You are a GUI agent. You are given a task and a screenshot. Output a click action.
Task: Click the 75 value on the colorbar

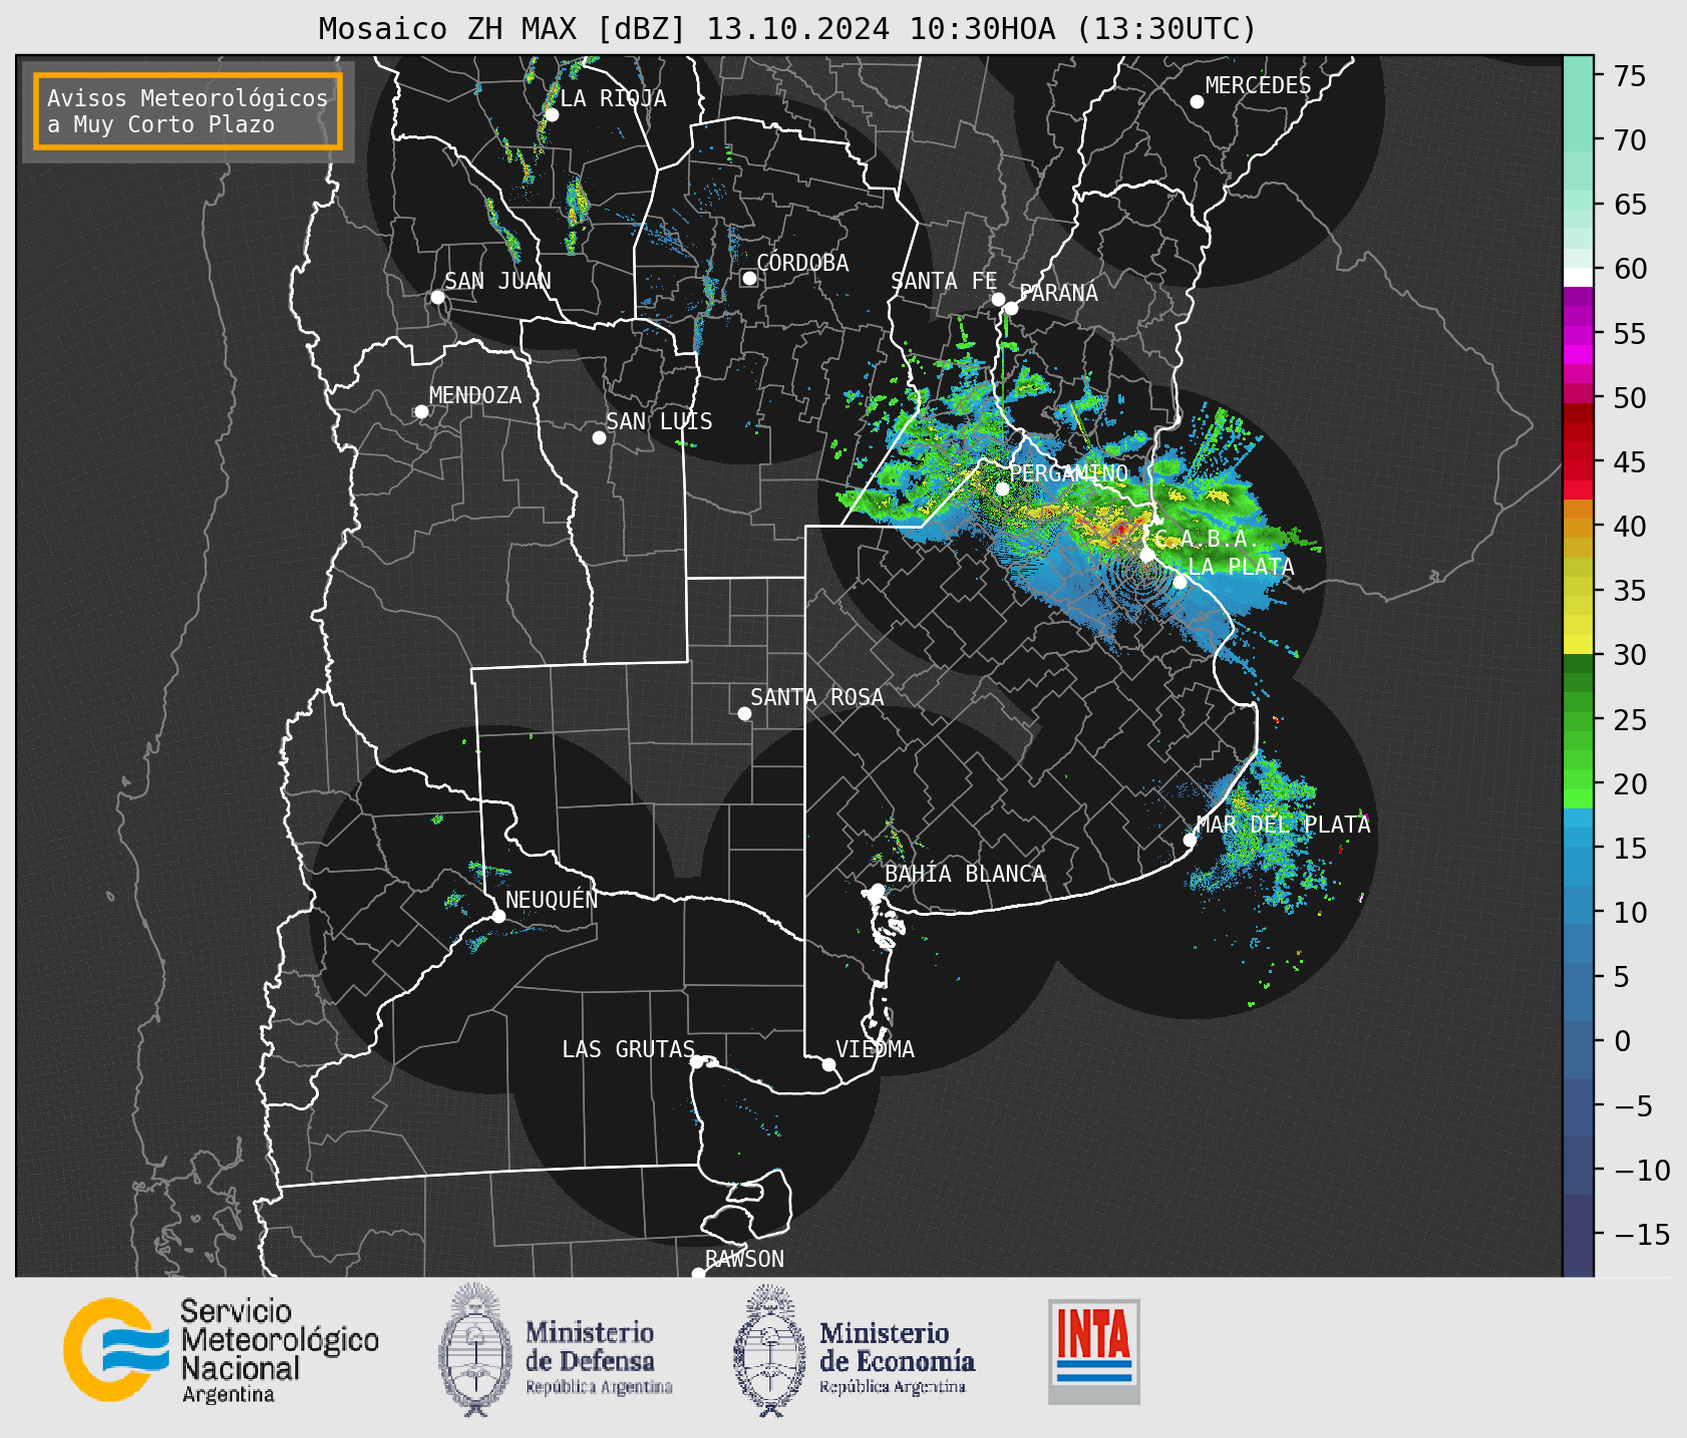(1628, 76)
